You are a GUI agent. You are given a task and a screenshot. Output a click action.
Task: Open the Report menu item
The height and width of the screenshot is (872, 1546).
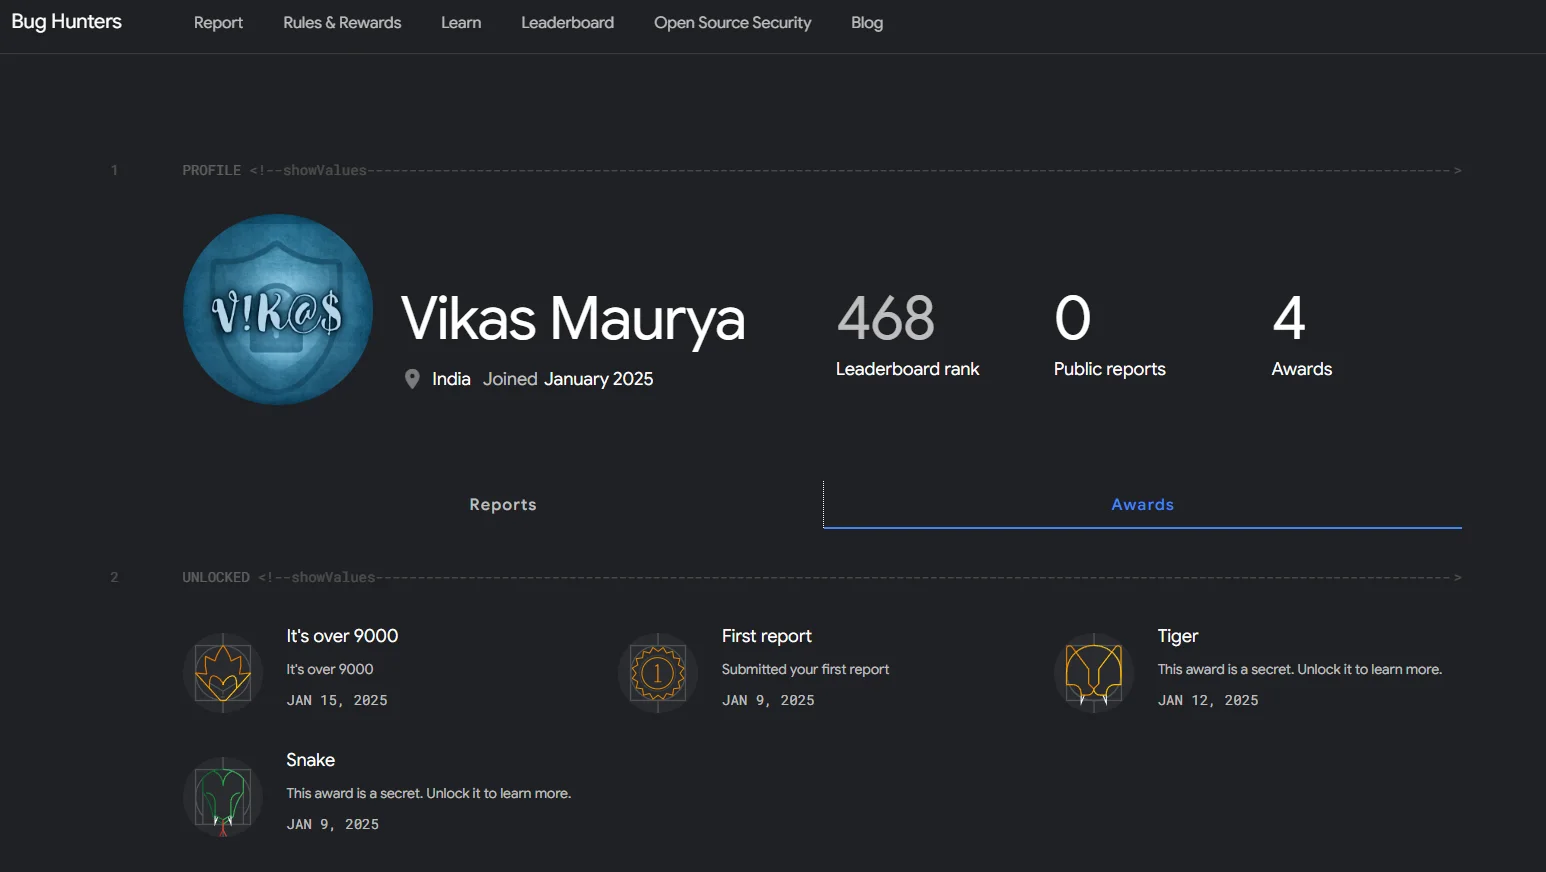click(x=218, y=23)
